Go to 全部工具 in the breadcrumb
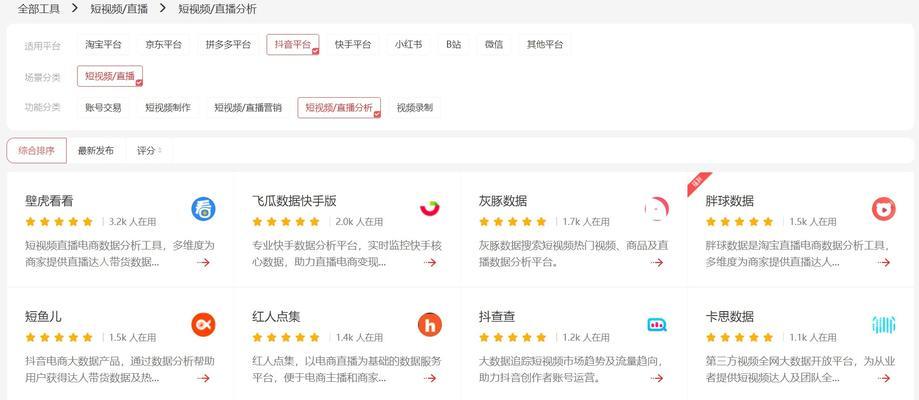The image size is (919, 400). (39, 9)
